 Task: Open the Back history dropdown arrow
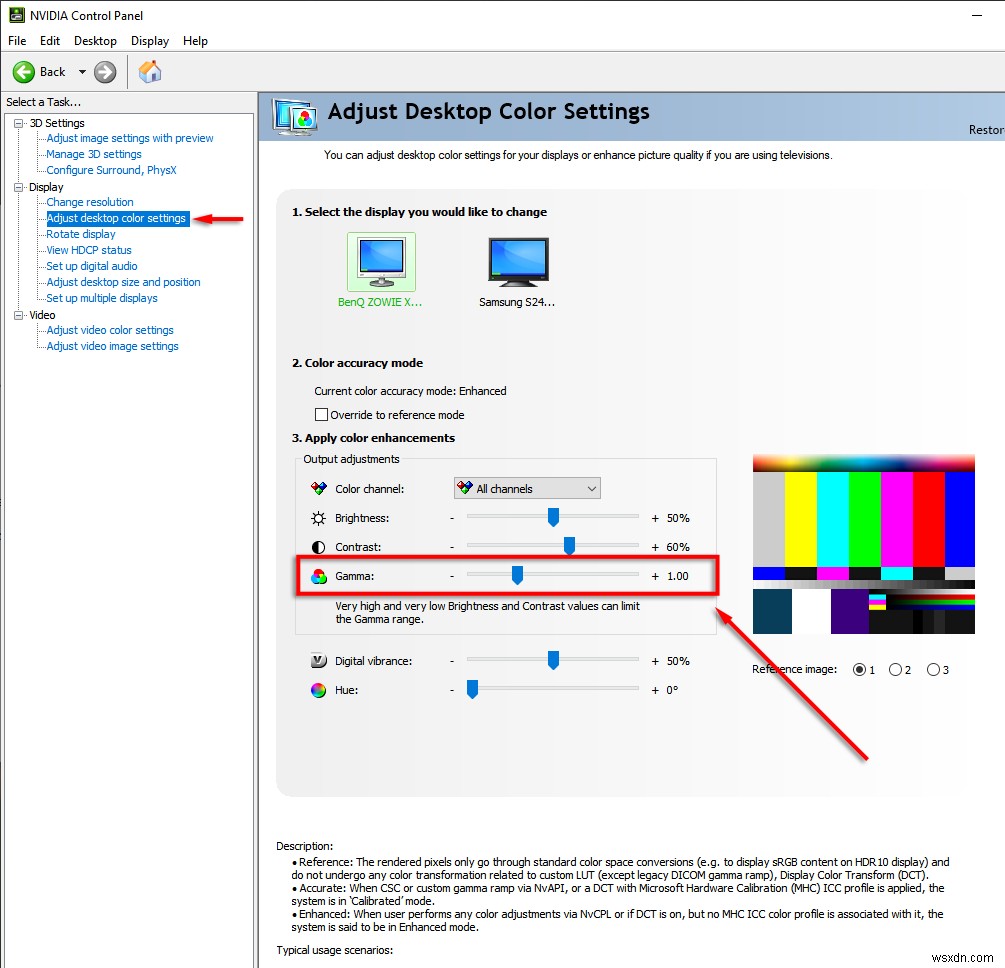(x=82, y=72)
